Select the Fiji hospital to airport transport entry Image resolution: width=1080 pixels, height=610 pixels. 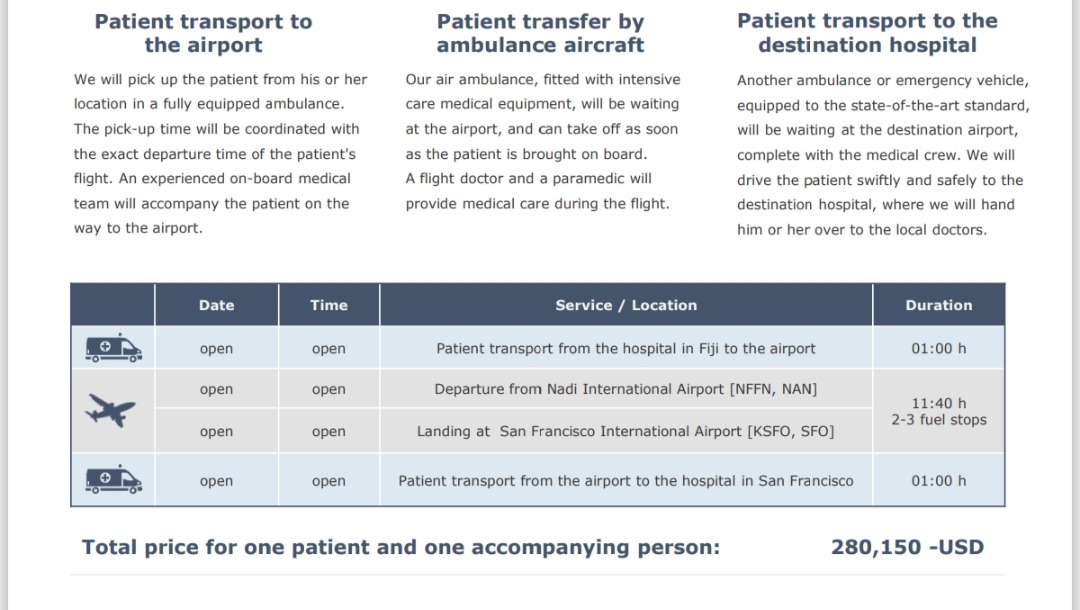tap(626, 349)
